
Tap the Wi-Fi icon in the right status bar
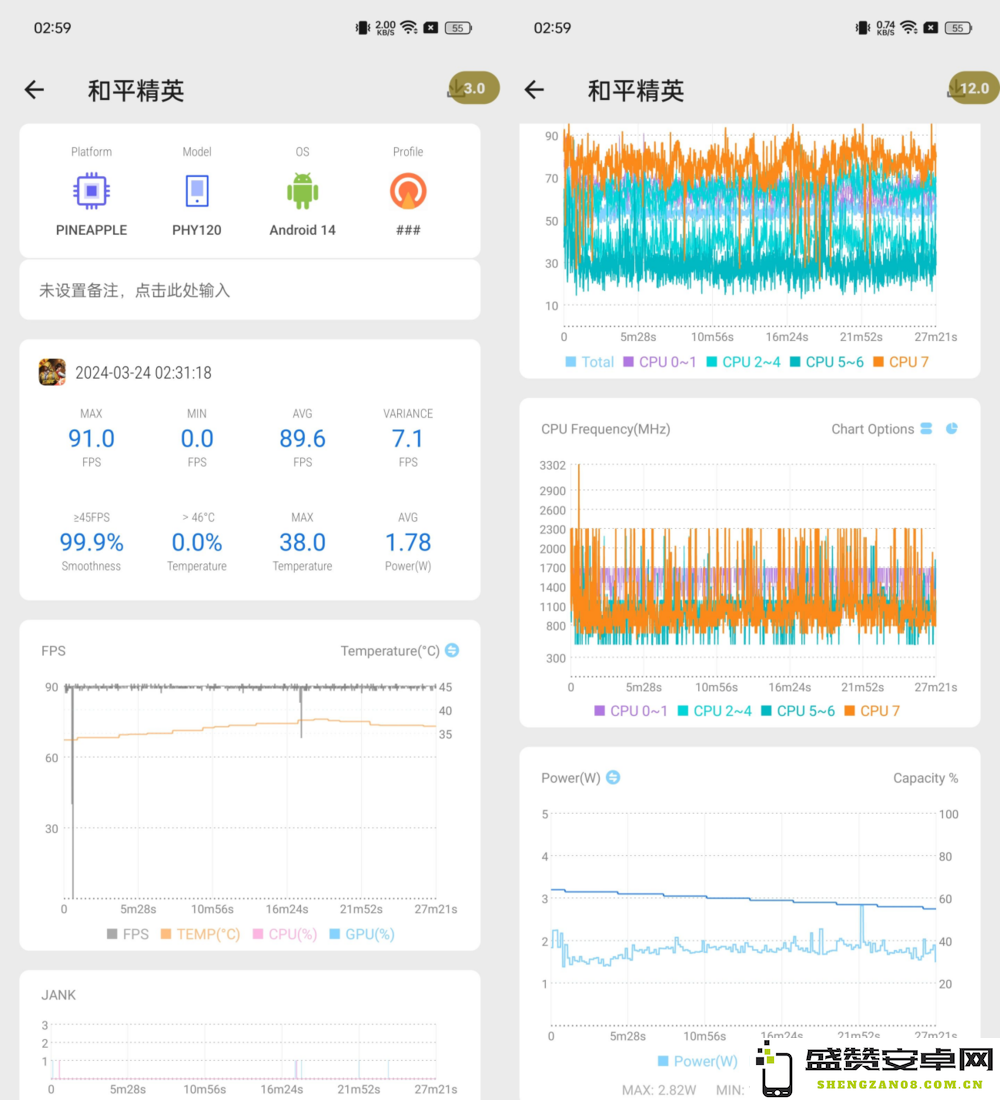(909, 28)
